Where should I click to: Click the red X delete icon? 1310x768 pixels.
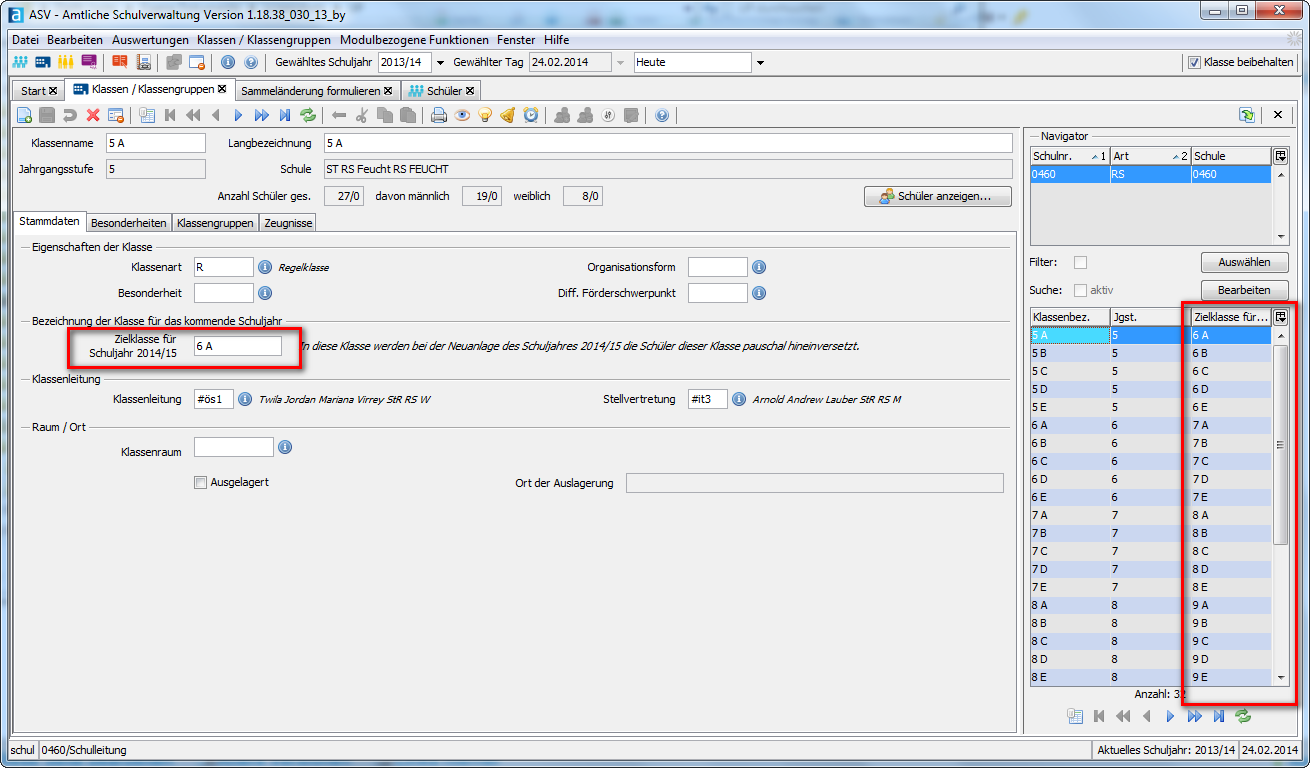pyautogui.click(x=93, y=115)
